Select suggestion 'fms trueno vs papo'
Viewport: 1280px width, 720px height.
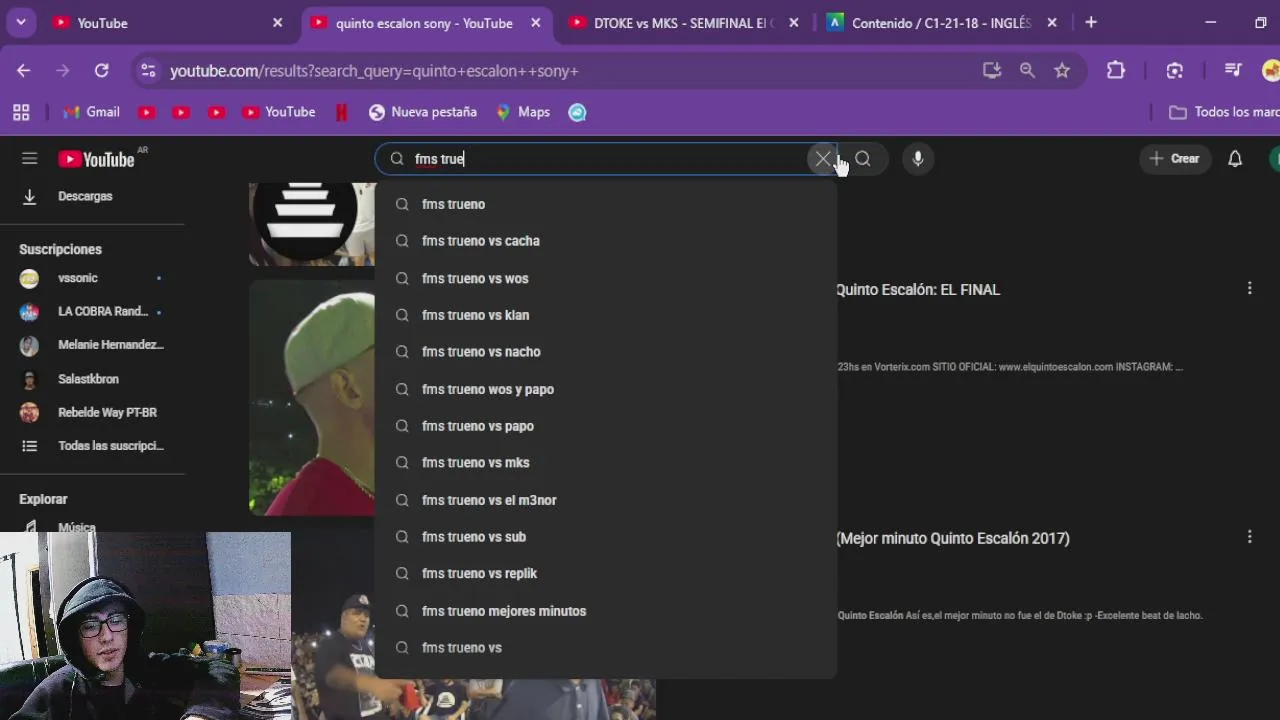click(x=605, y=426)
